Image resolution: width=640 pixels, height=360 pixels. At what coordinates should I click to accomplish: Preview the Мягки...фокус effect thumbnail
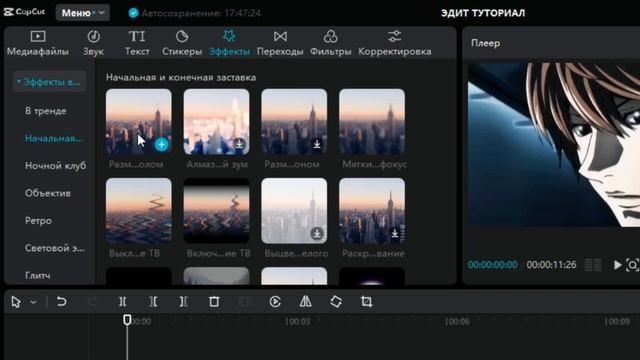tap(372, 122)
